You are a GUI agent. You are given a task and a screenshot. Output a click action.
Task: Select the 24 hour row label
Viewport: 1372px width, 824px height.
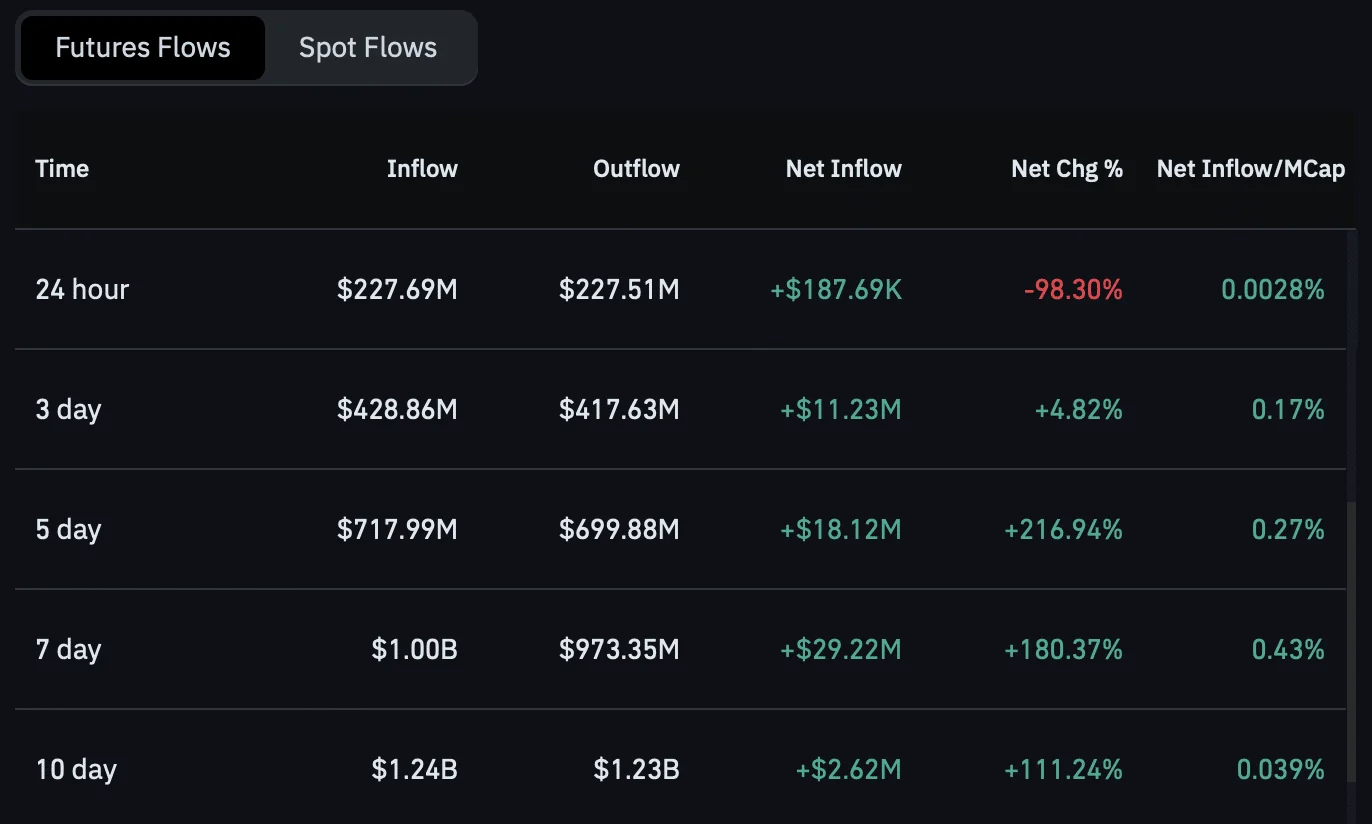pyautogui.click(x=83, y=290)
